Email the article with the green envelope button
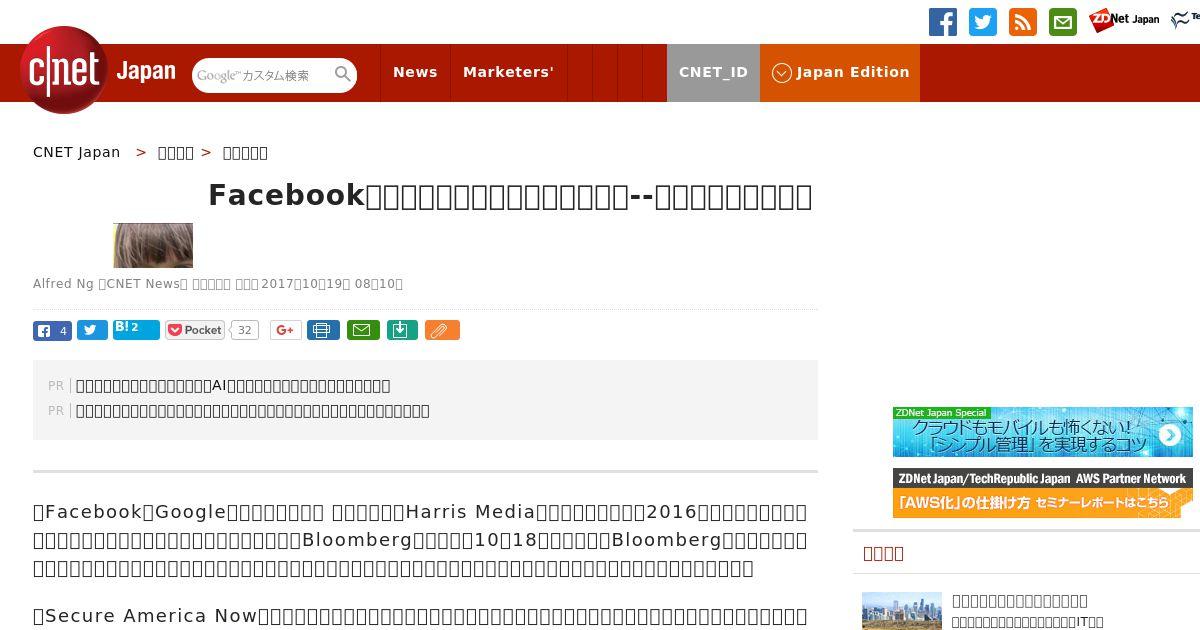This screenshot has height=630, width=1200. pyautogui.click(x=363, y=330)
